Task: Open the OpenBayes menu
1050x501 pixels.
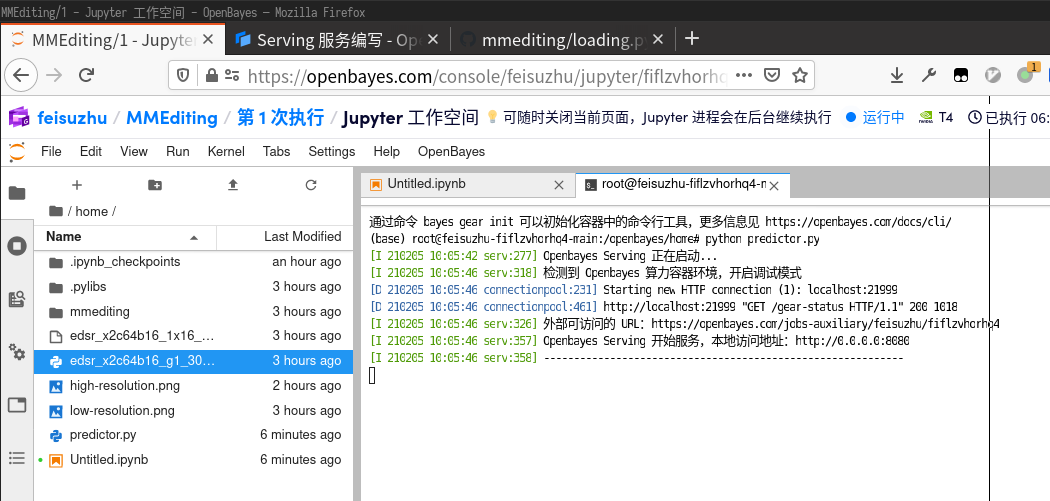Action: point(451,151)
